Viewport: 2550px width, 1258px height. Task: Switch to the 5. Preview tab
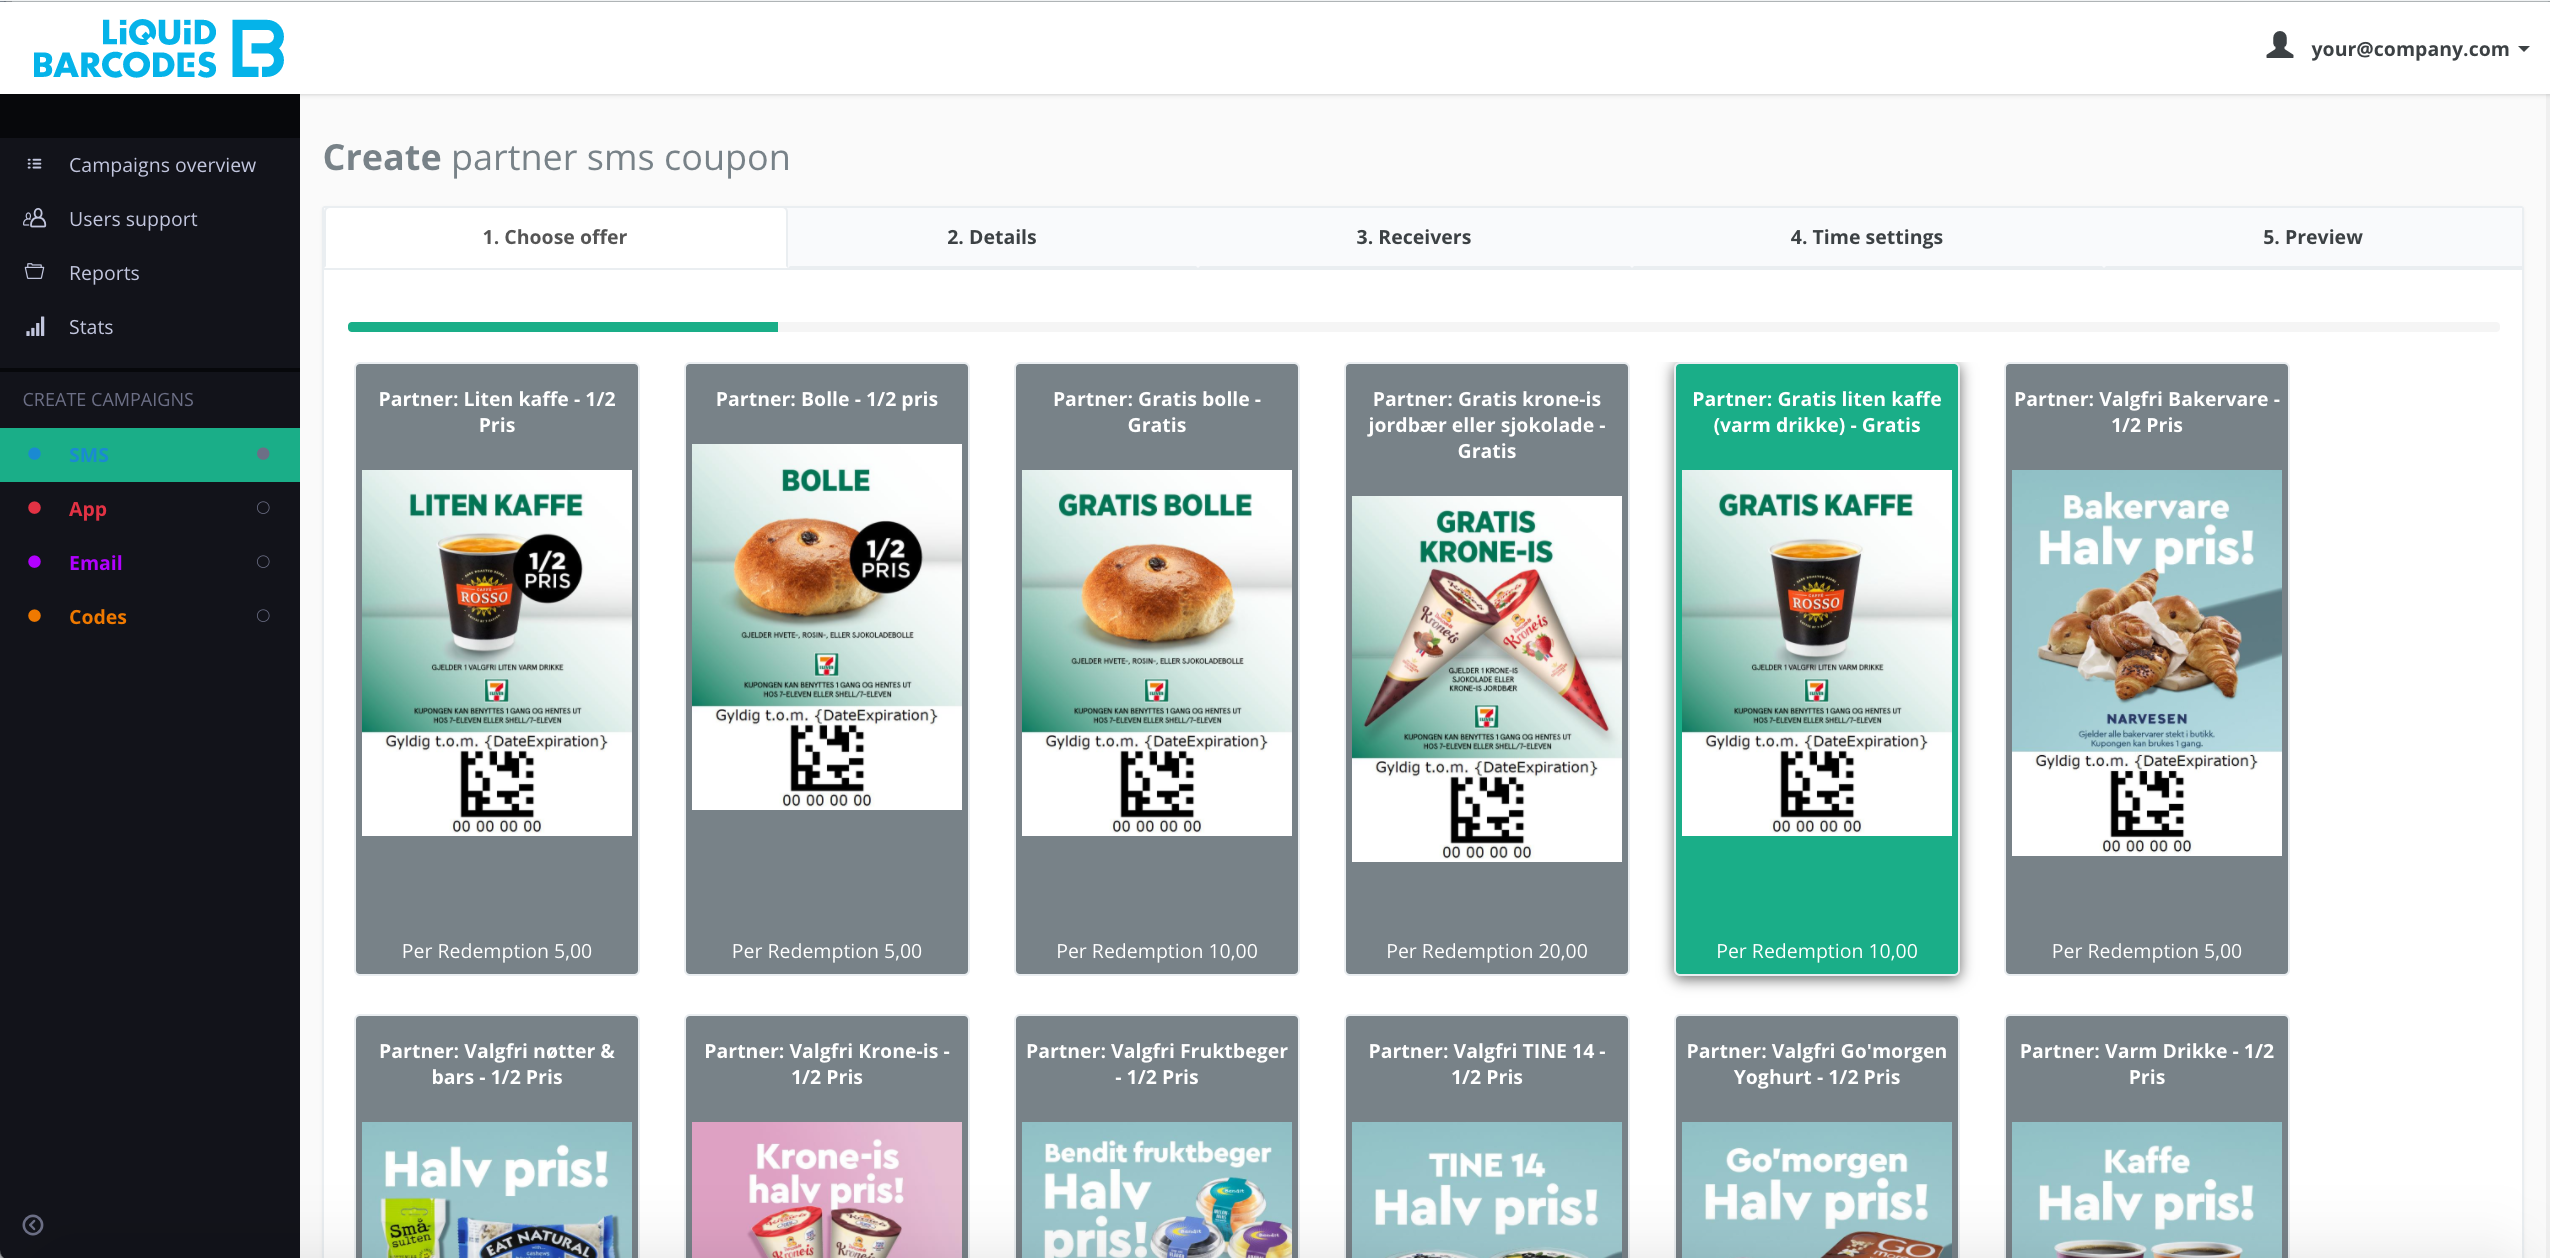tap(2312, 237)
